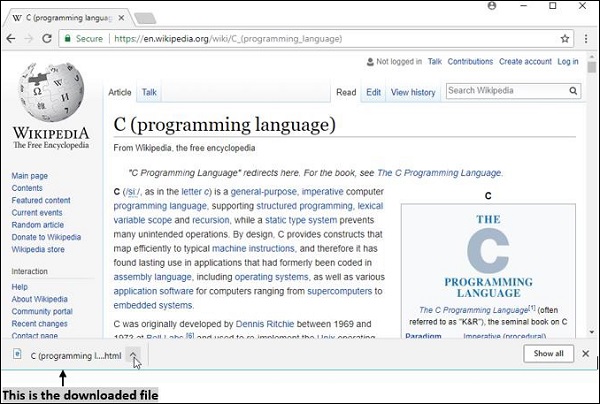This screenshot has width=600, height=404.
Task: Click the page scrollbar down arrow
Action: (x=592, y=332)
